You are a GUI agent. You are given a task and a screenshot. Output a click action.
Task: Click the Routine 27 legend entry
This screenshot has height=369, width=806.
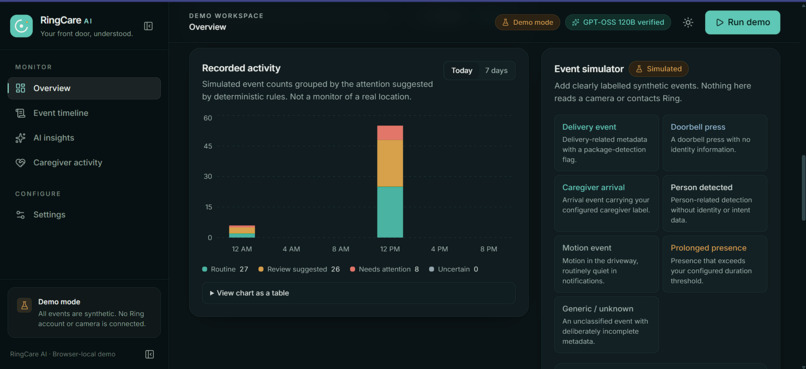point(225,269)
